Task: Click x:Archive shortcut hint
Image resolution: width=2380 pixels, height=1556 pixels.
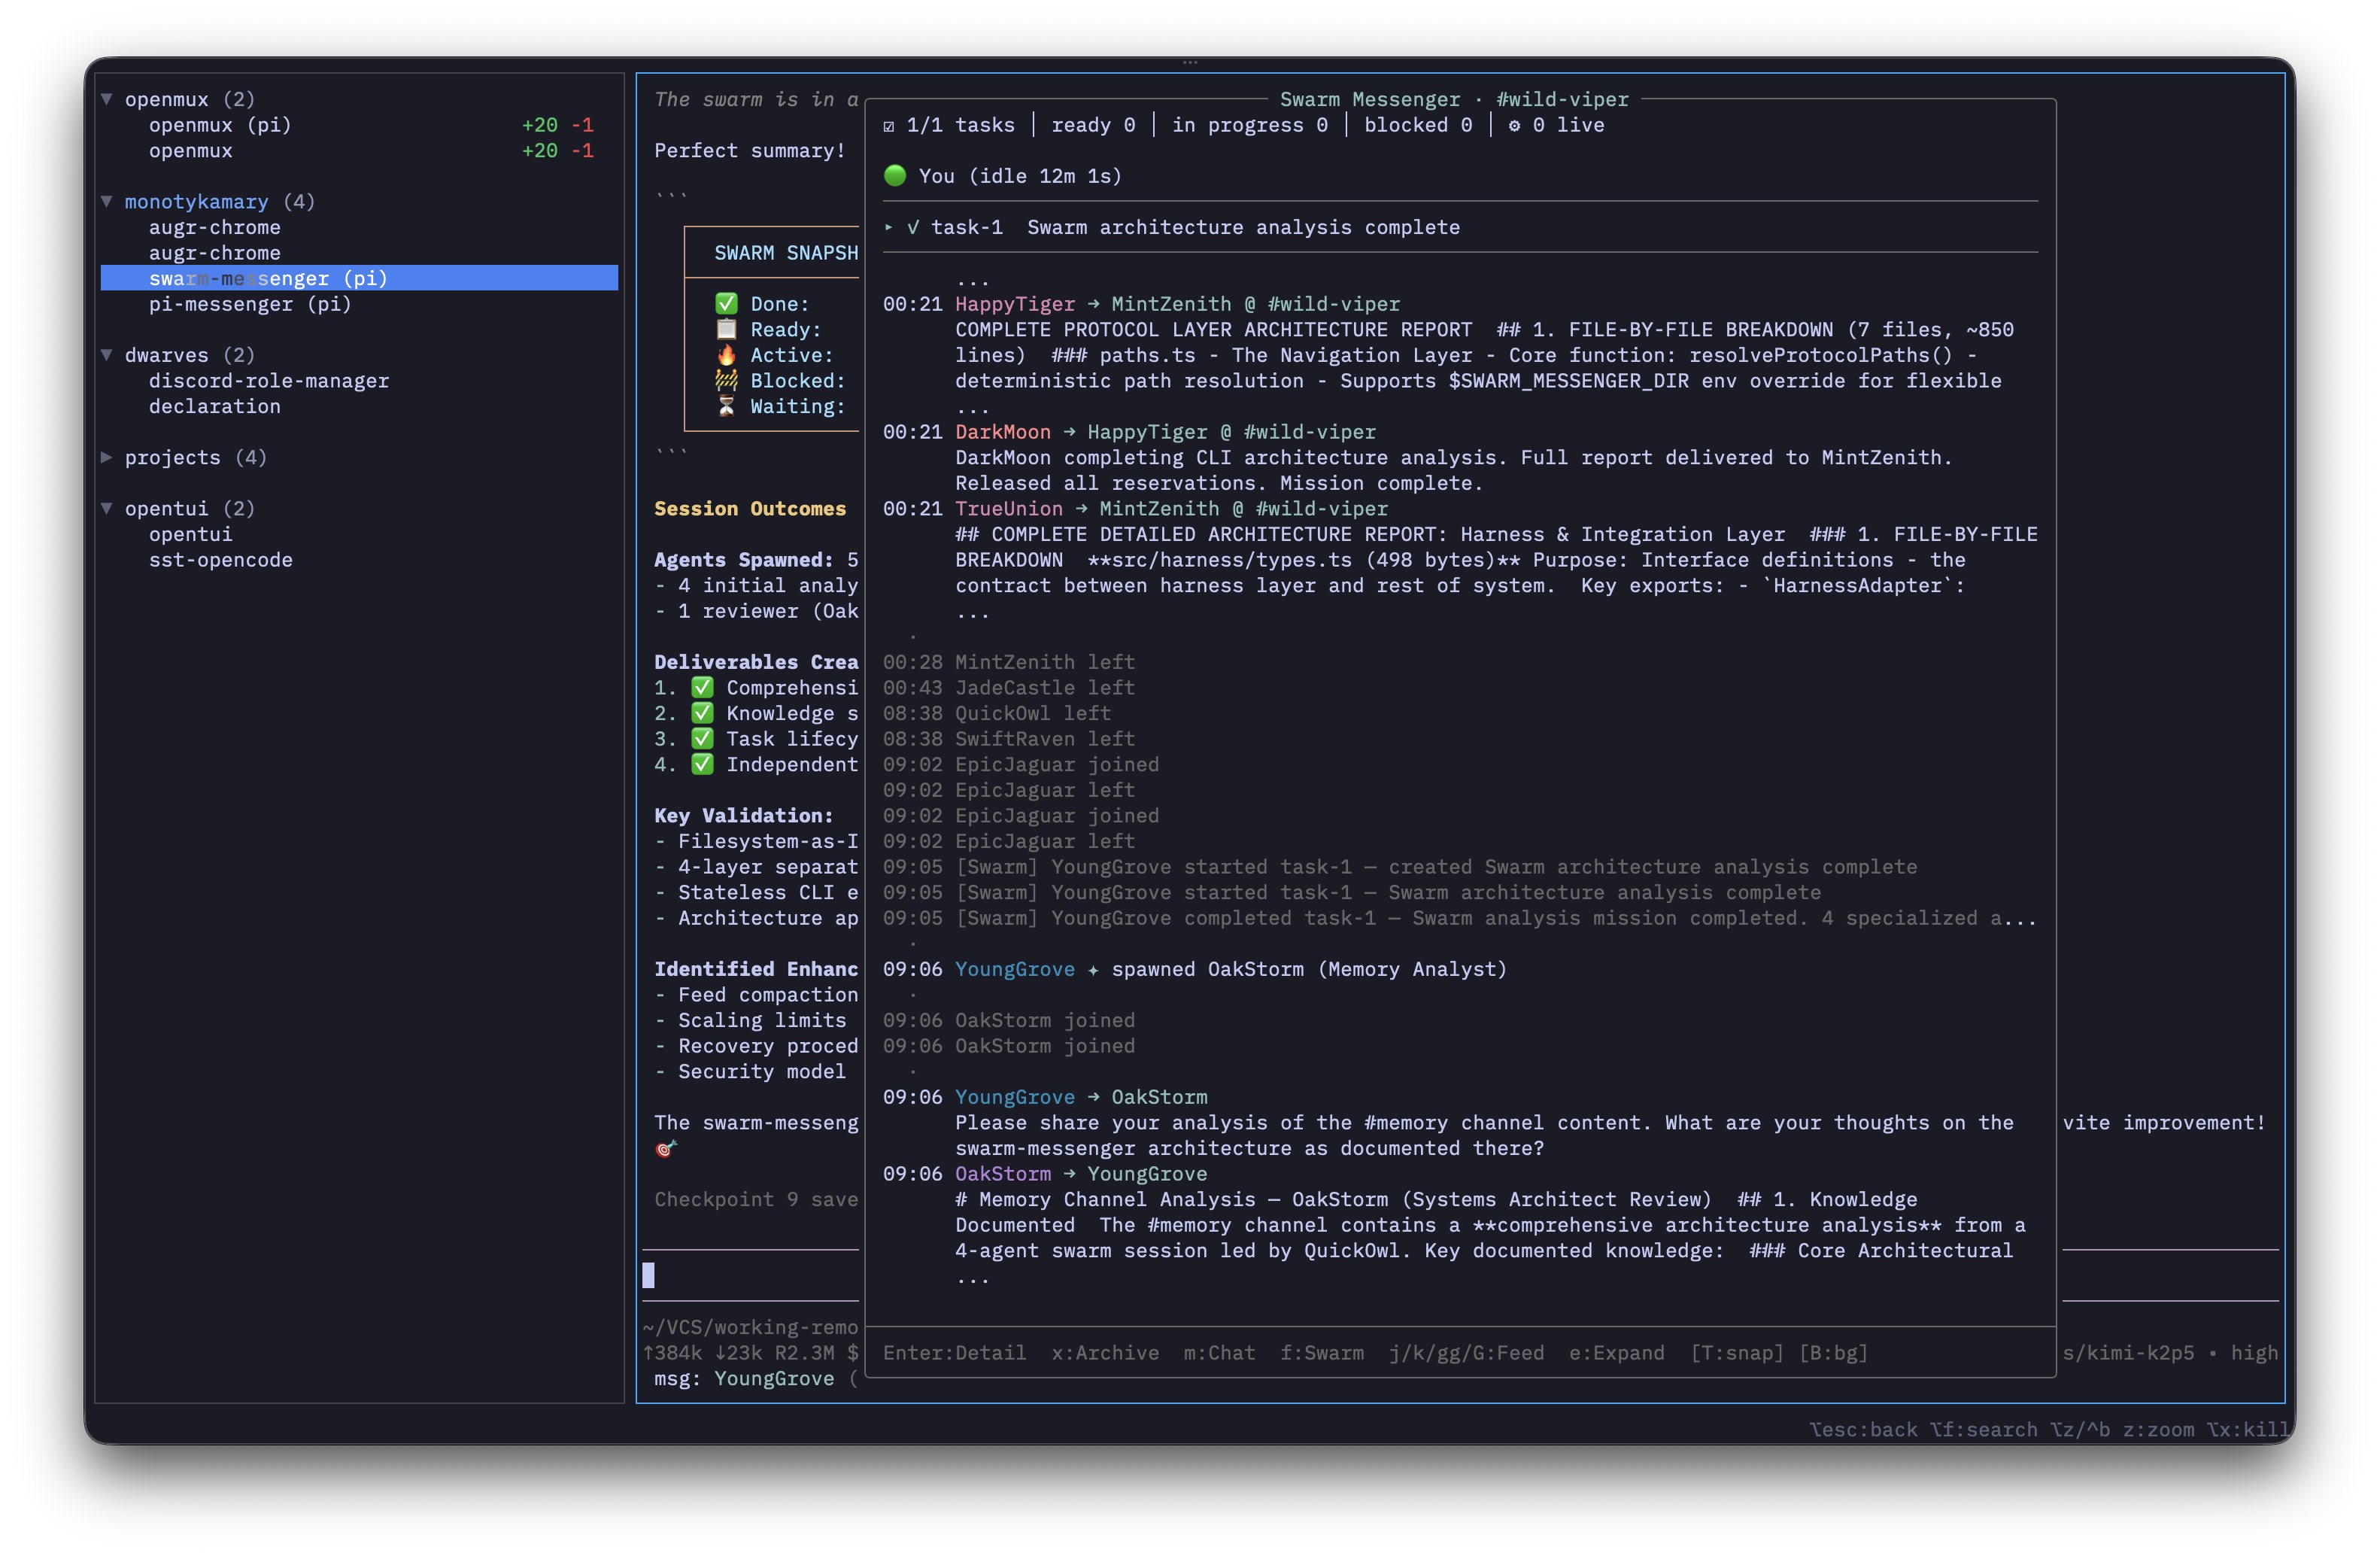Action: pos(1105,1353)
